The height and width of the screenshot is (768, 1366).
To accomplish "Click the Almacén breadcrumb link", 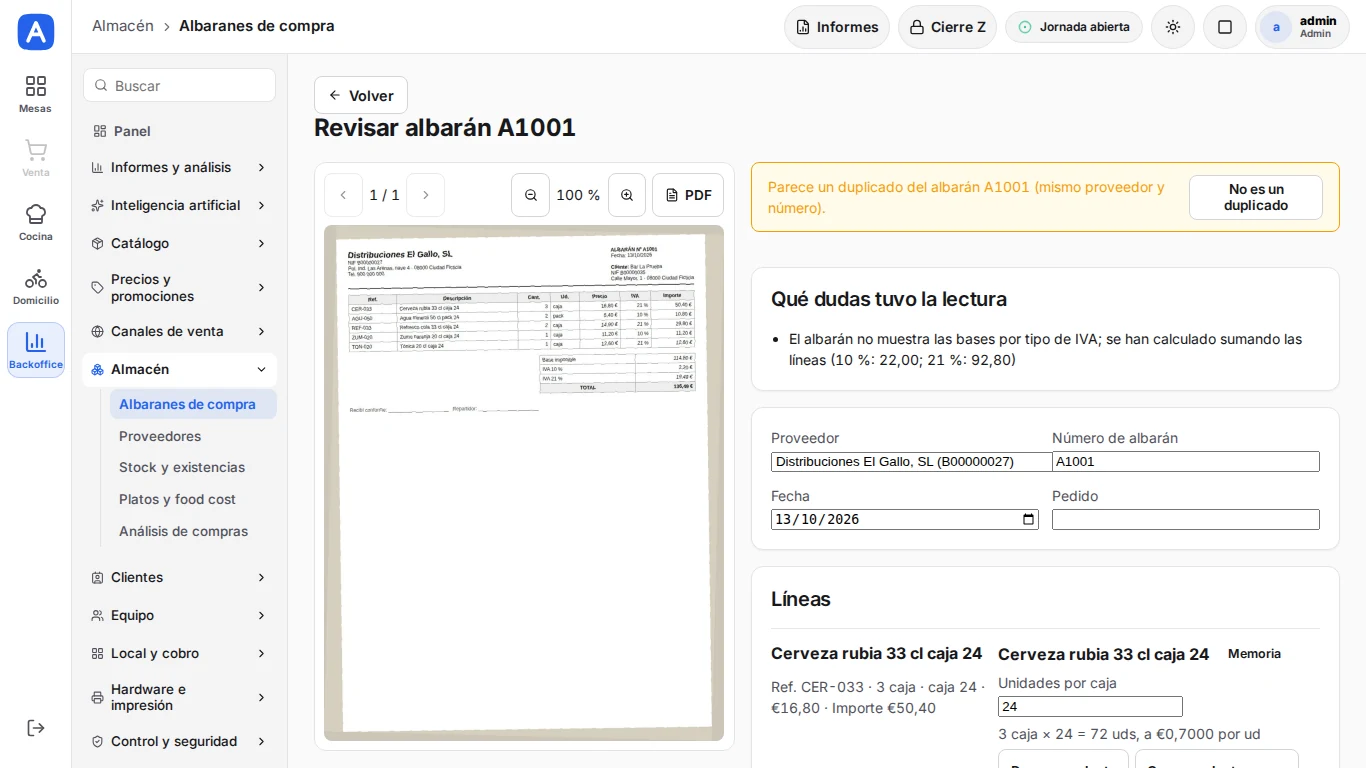I will [x=123, y=26].
